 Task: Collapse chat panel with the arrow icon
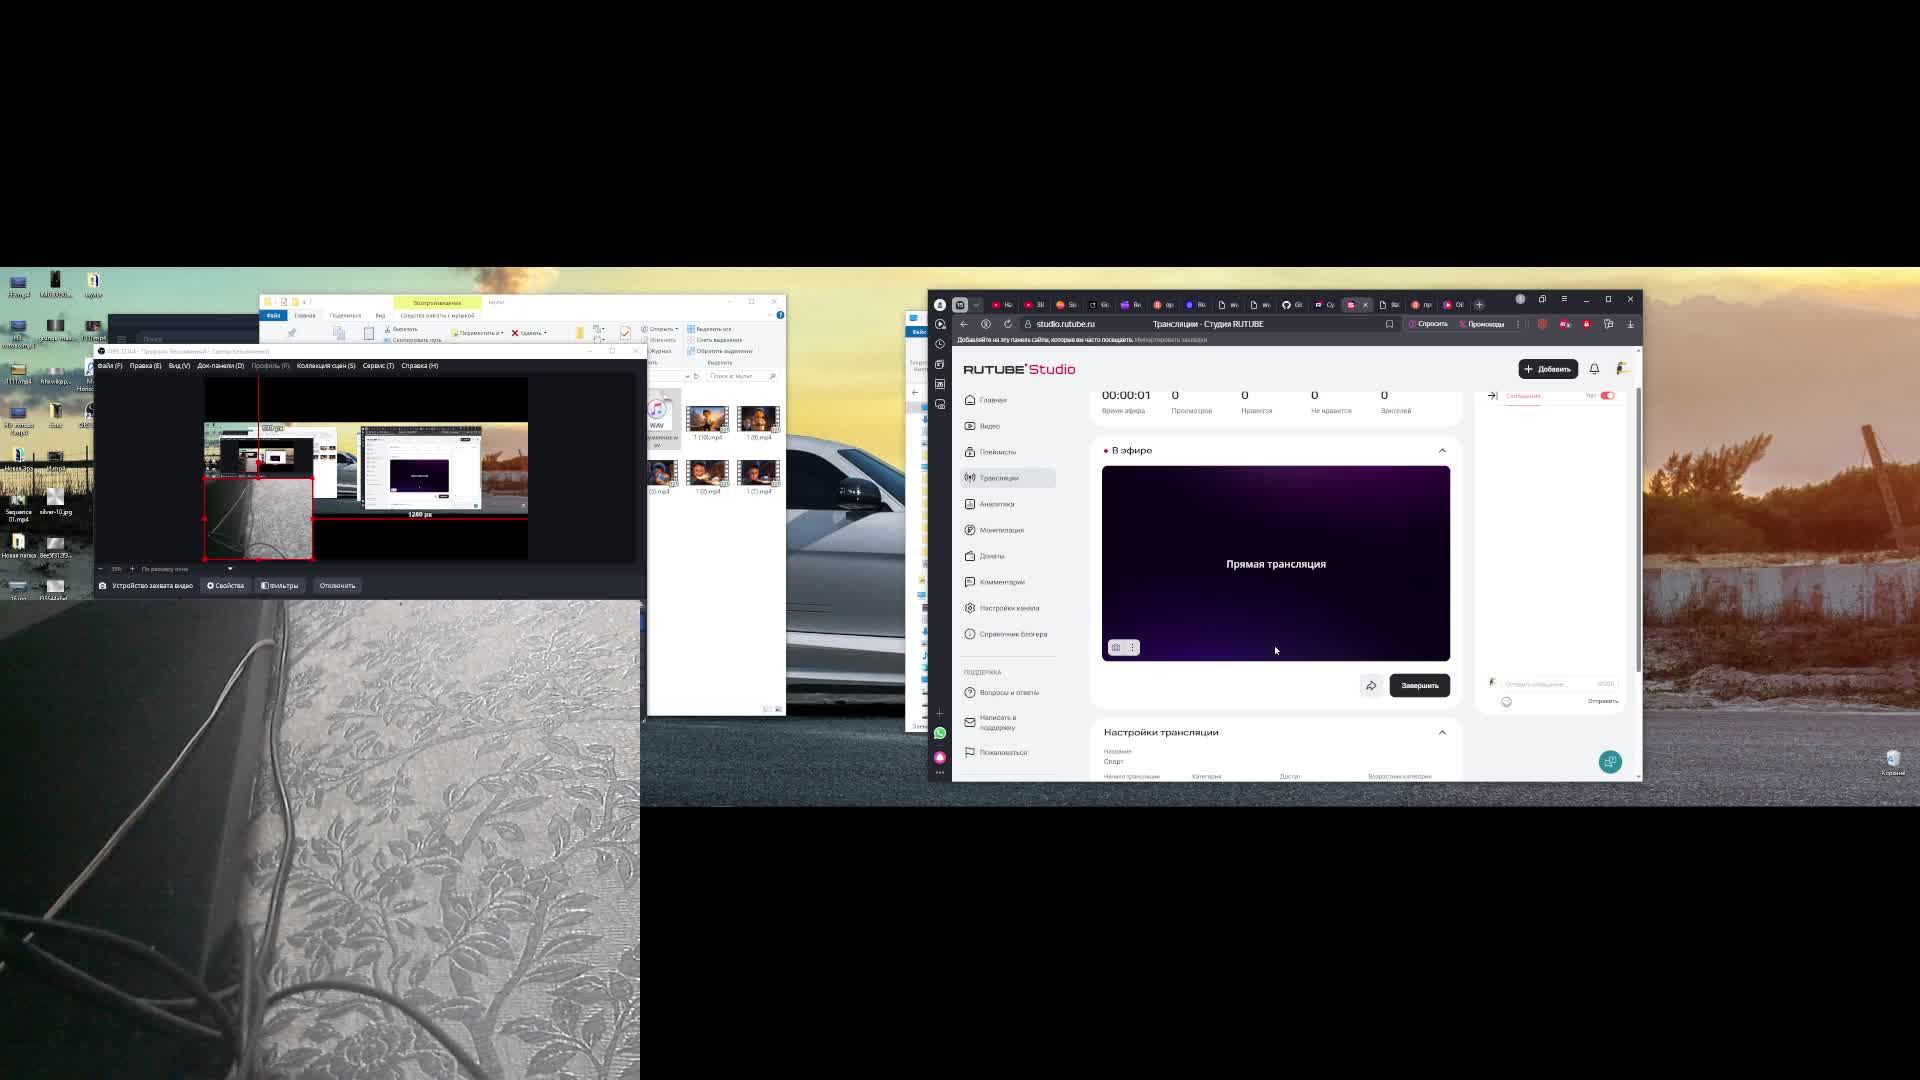tap(1492, 396)
